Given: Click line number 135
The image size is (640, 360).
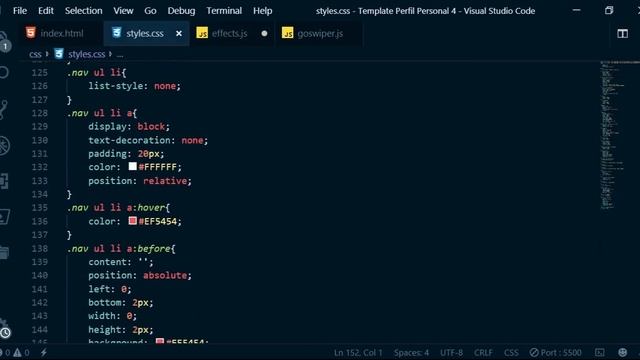Looking at the screenshot, I should pos(40,208).
